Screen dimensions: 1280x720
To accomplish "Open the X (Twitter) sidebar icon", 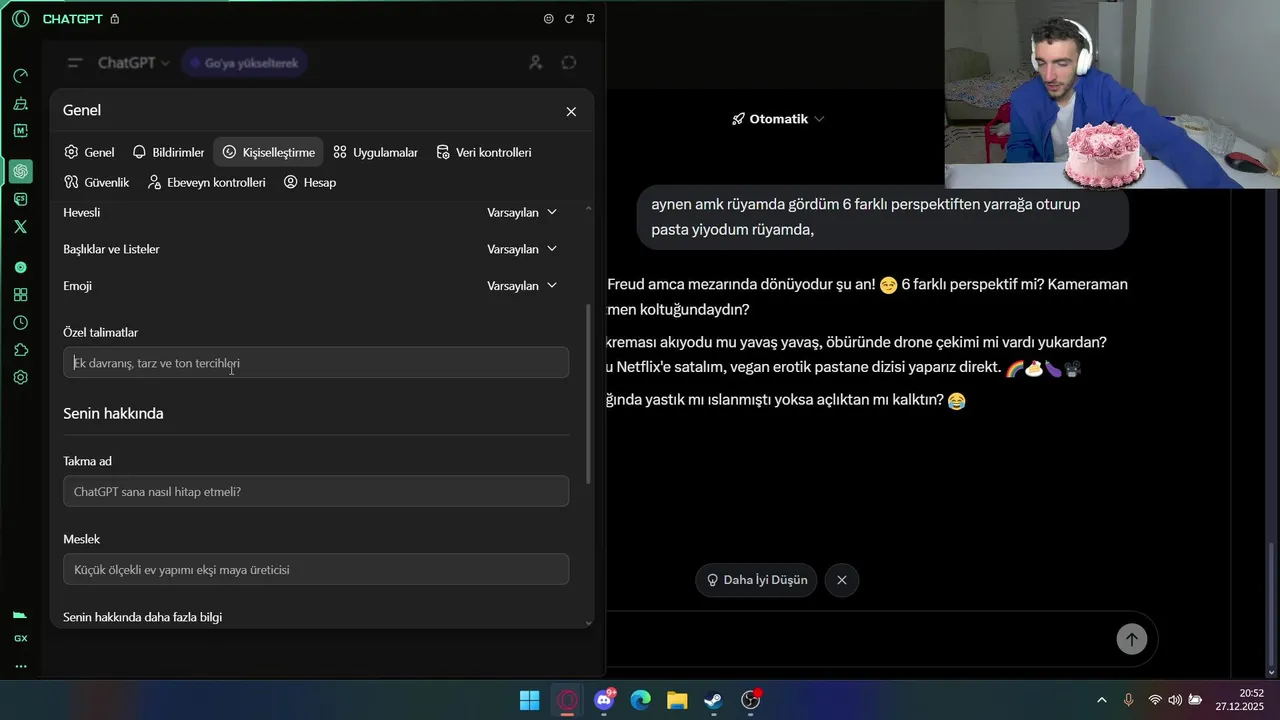I will pyautogui.click(x=20, y=227).
